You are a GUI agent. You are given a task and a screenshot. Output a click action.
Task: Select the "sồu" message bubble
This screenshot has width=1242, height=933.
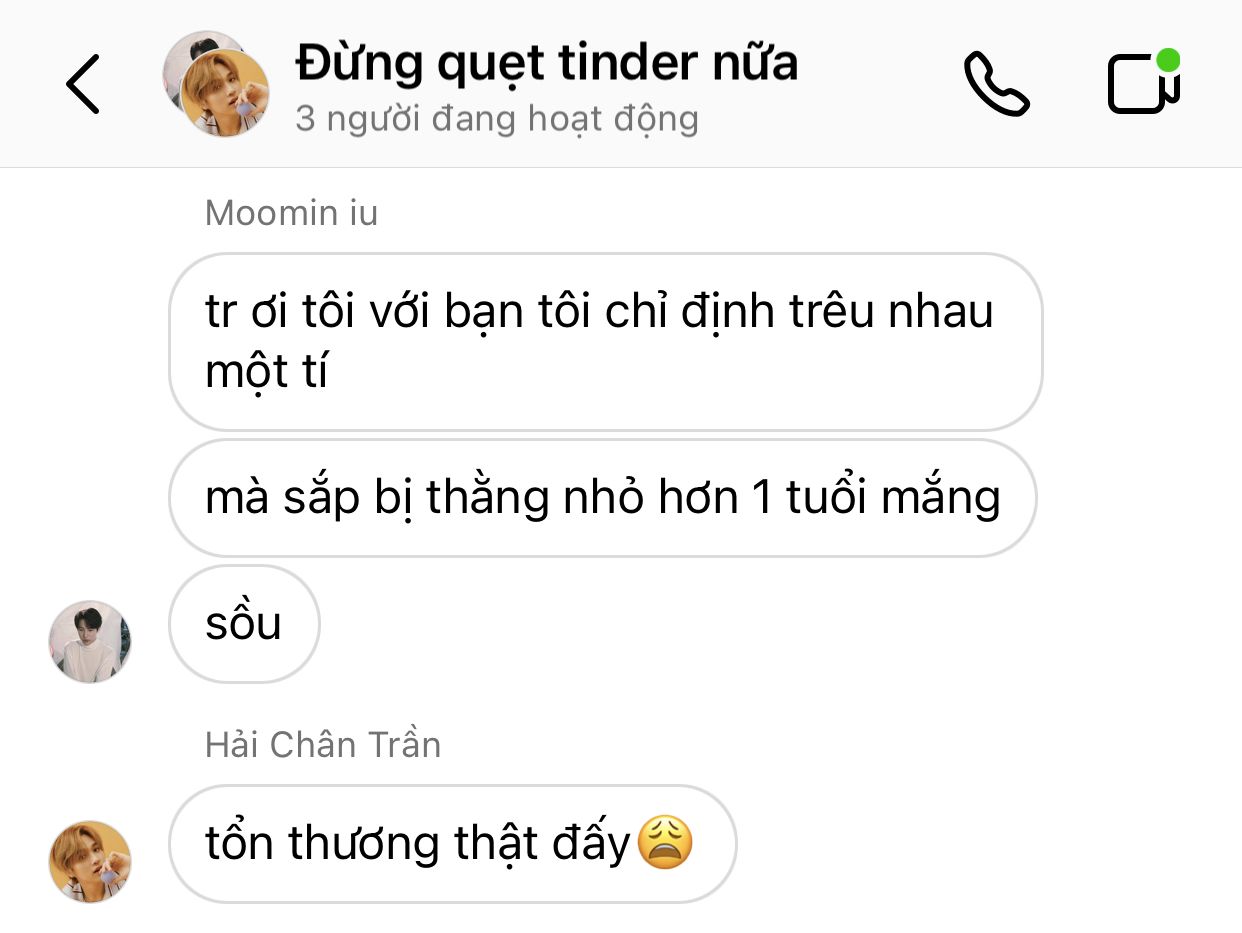click(x=244, y=624)
